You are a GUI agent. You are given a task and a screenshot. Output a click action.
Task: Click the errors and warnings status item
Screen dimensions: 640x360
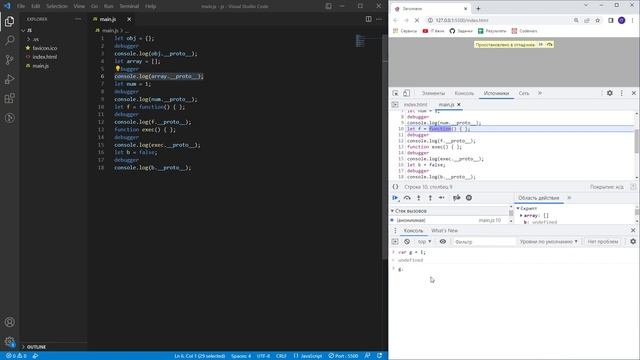(x=16, y=356)
